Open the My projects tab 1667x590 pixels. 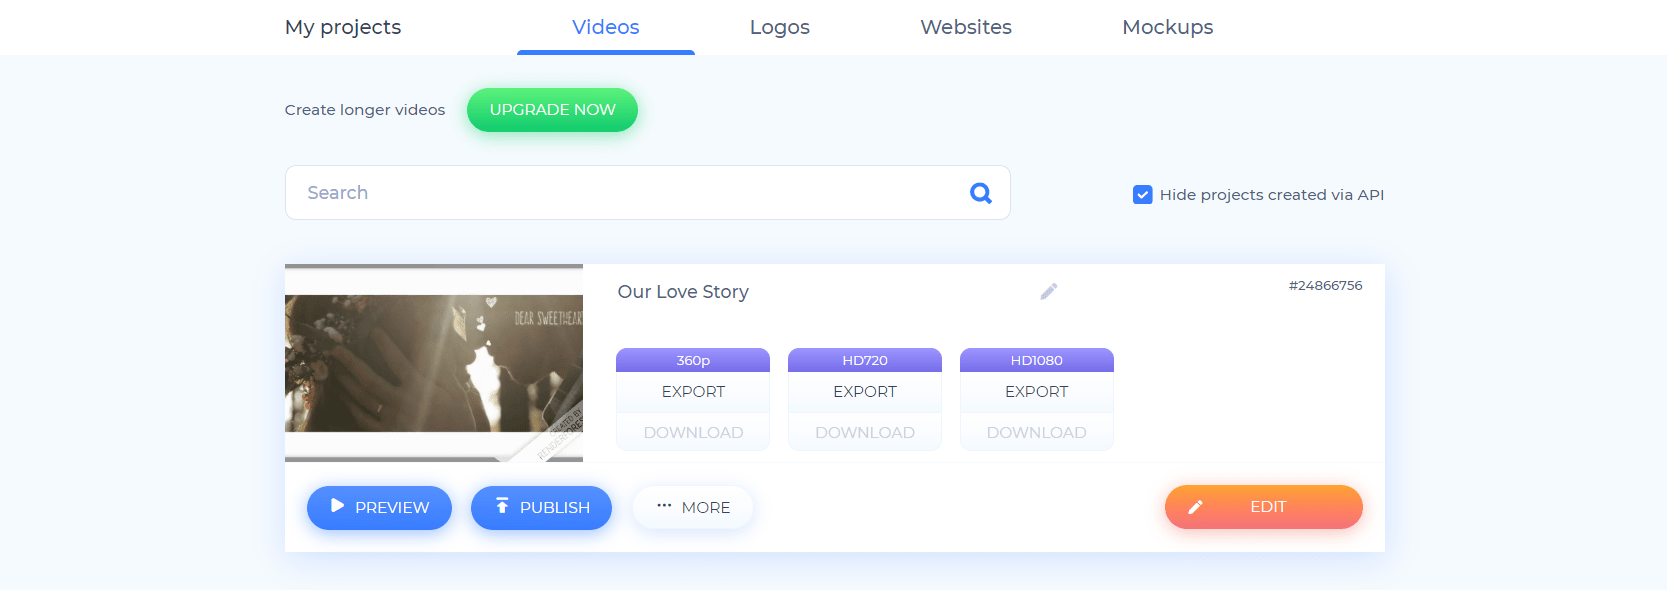coord(343,27)
